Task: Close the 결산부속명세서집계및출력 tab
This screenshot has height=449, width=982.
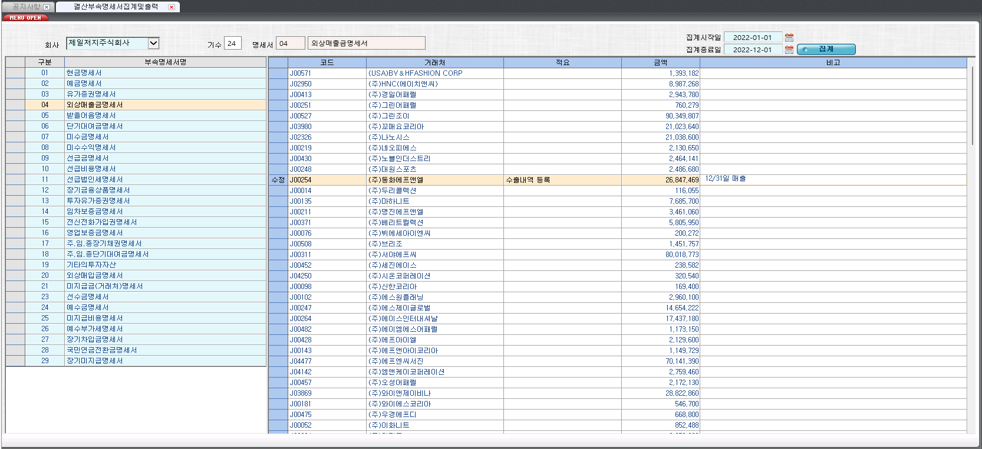Action: (171, 7)
